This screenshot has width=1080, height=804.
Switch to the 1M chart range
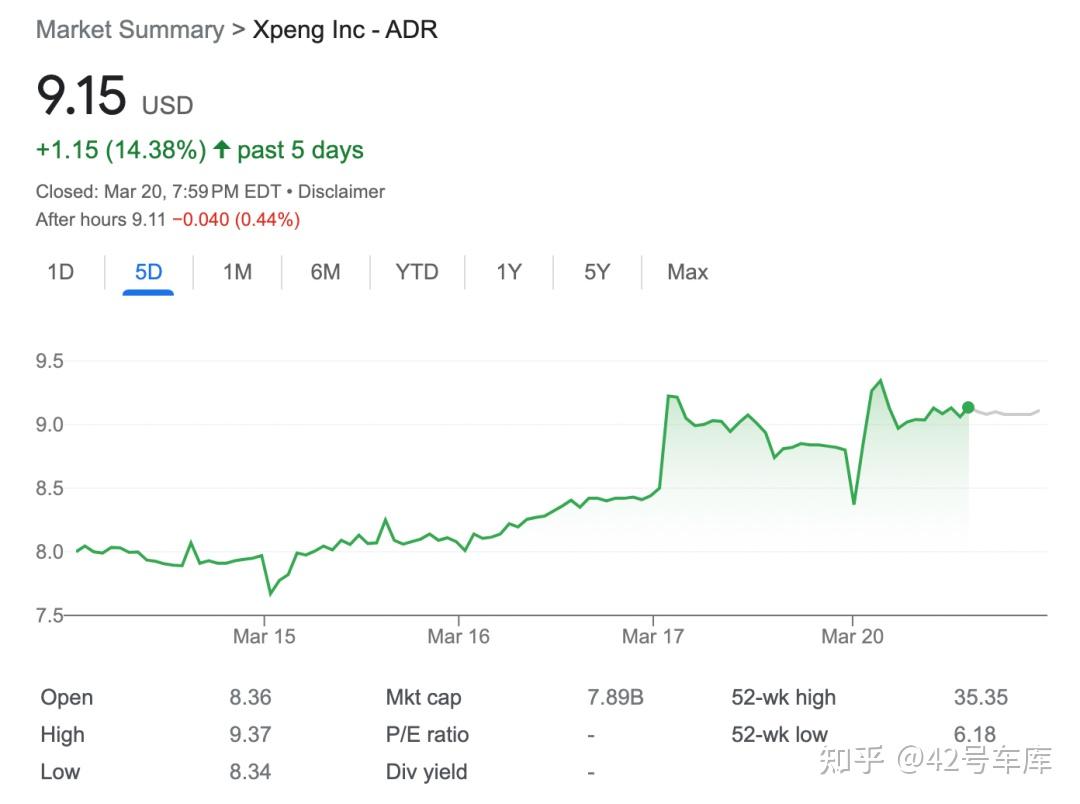coord(237,272)
